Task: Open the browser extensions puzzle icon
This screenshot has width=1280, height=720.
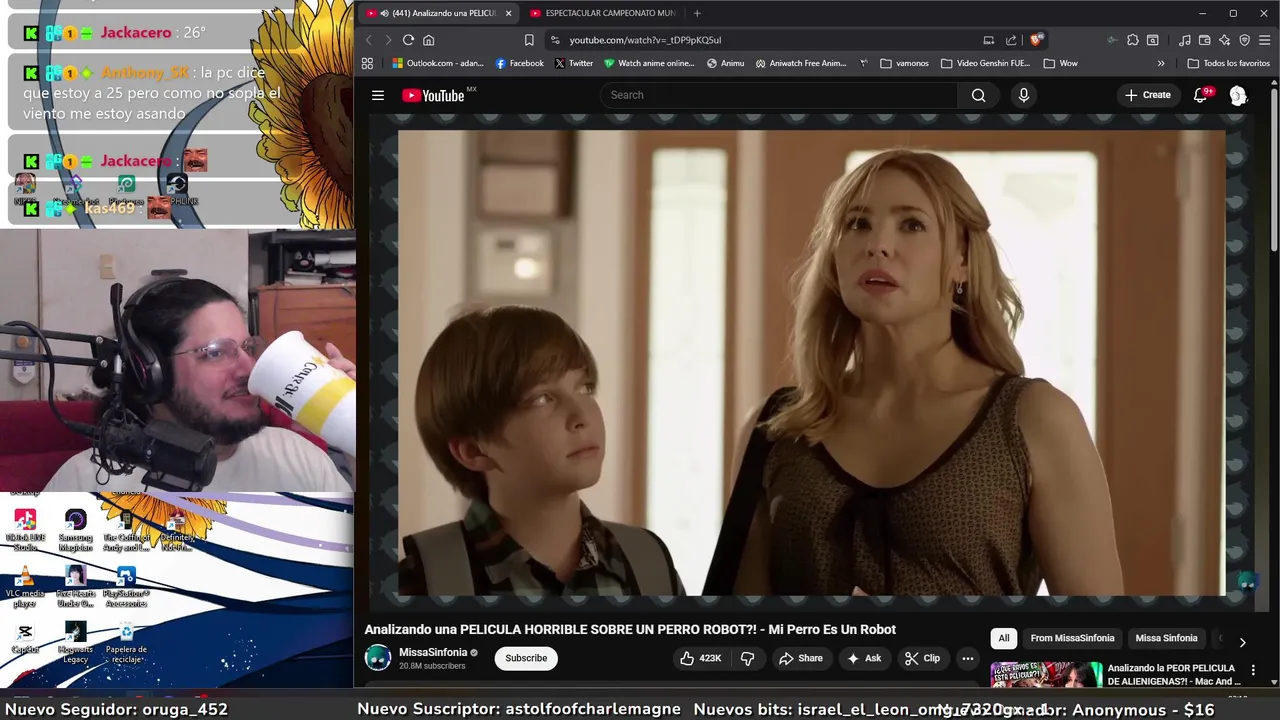Action: (1132, 40)
